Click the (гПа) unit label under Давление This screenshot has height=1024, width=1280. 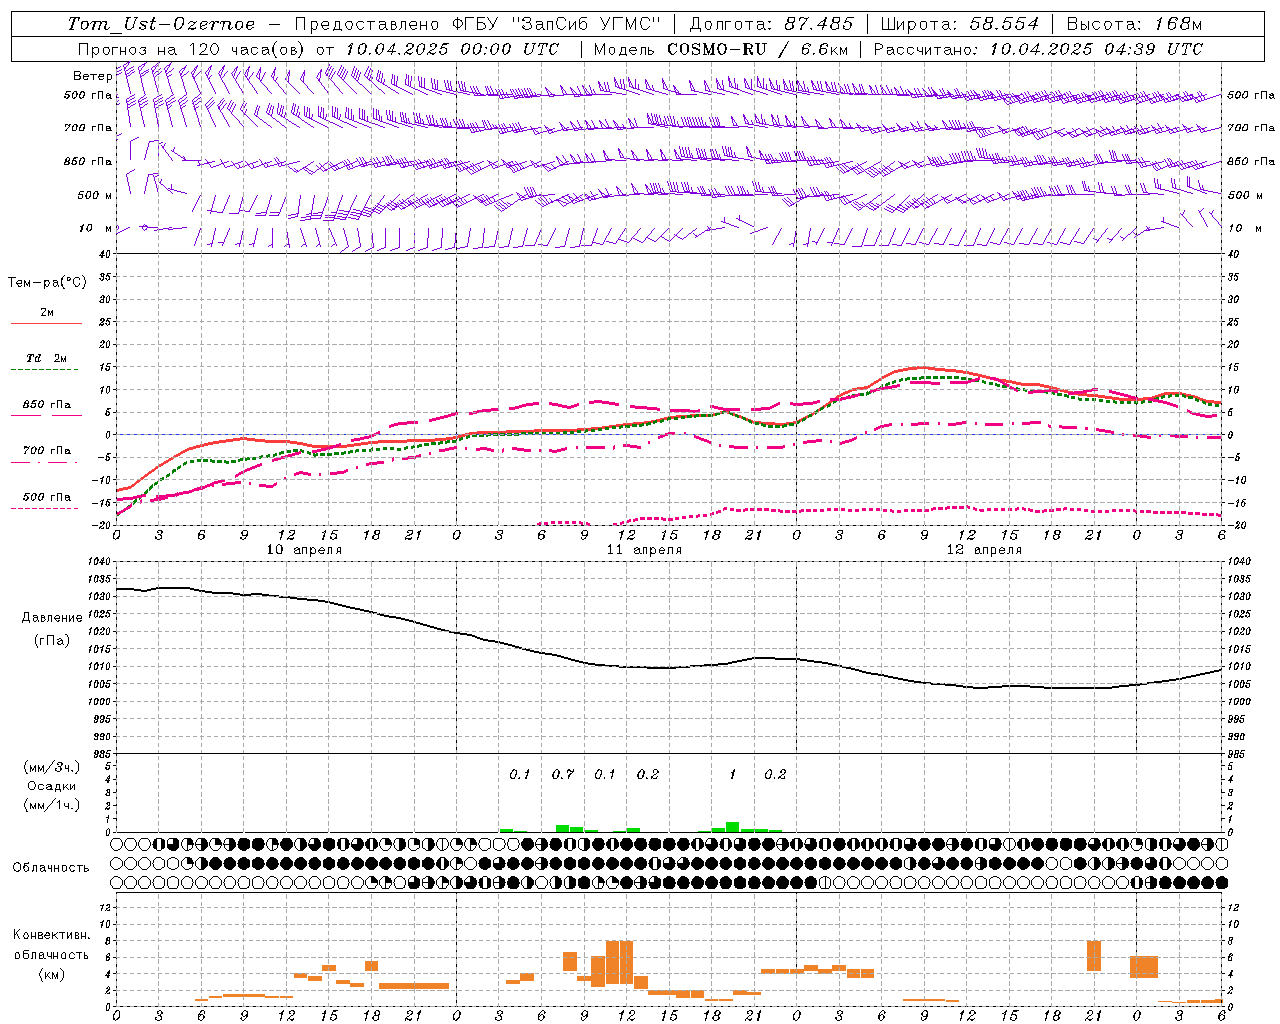pos(52,641)
